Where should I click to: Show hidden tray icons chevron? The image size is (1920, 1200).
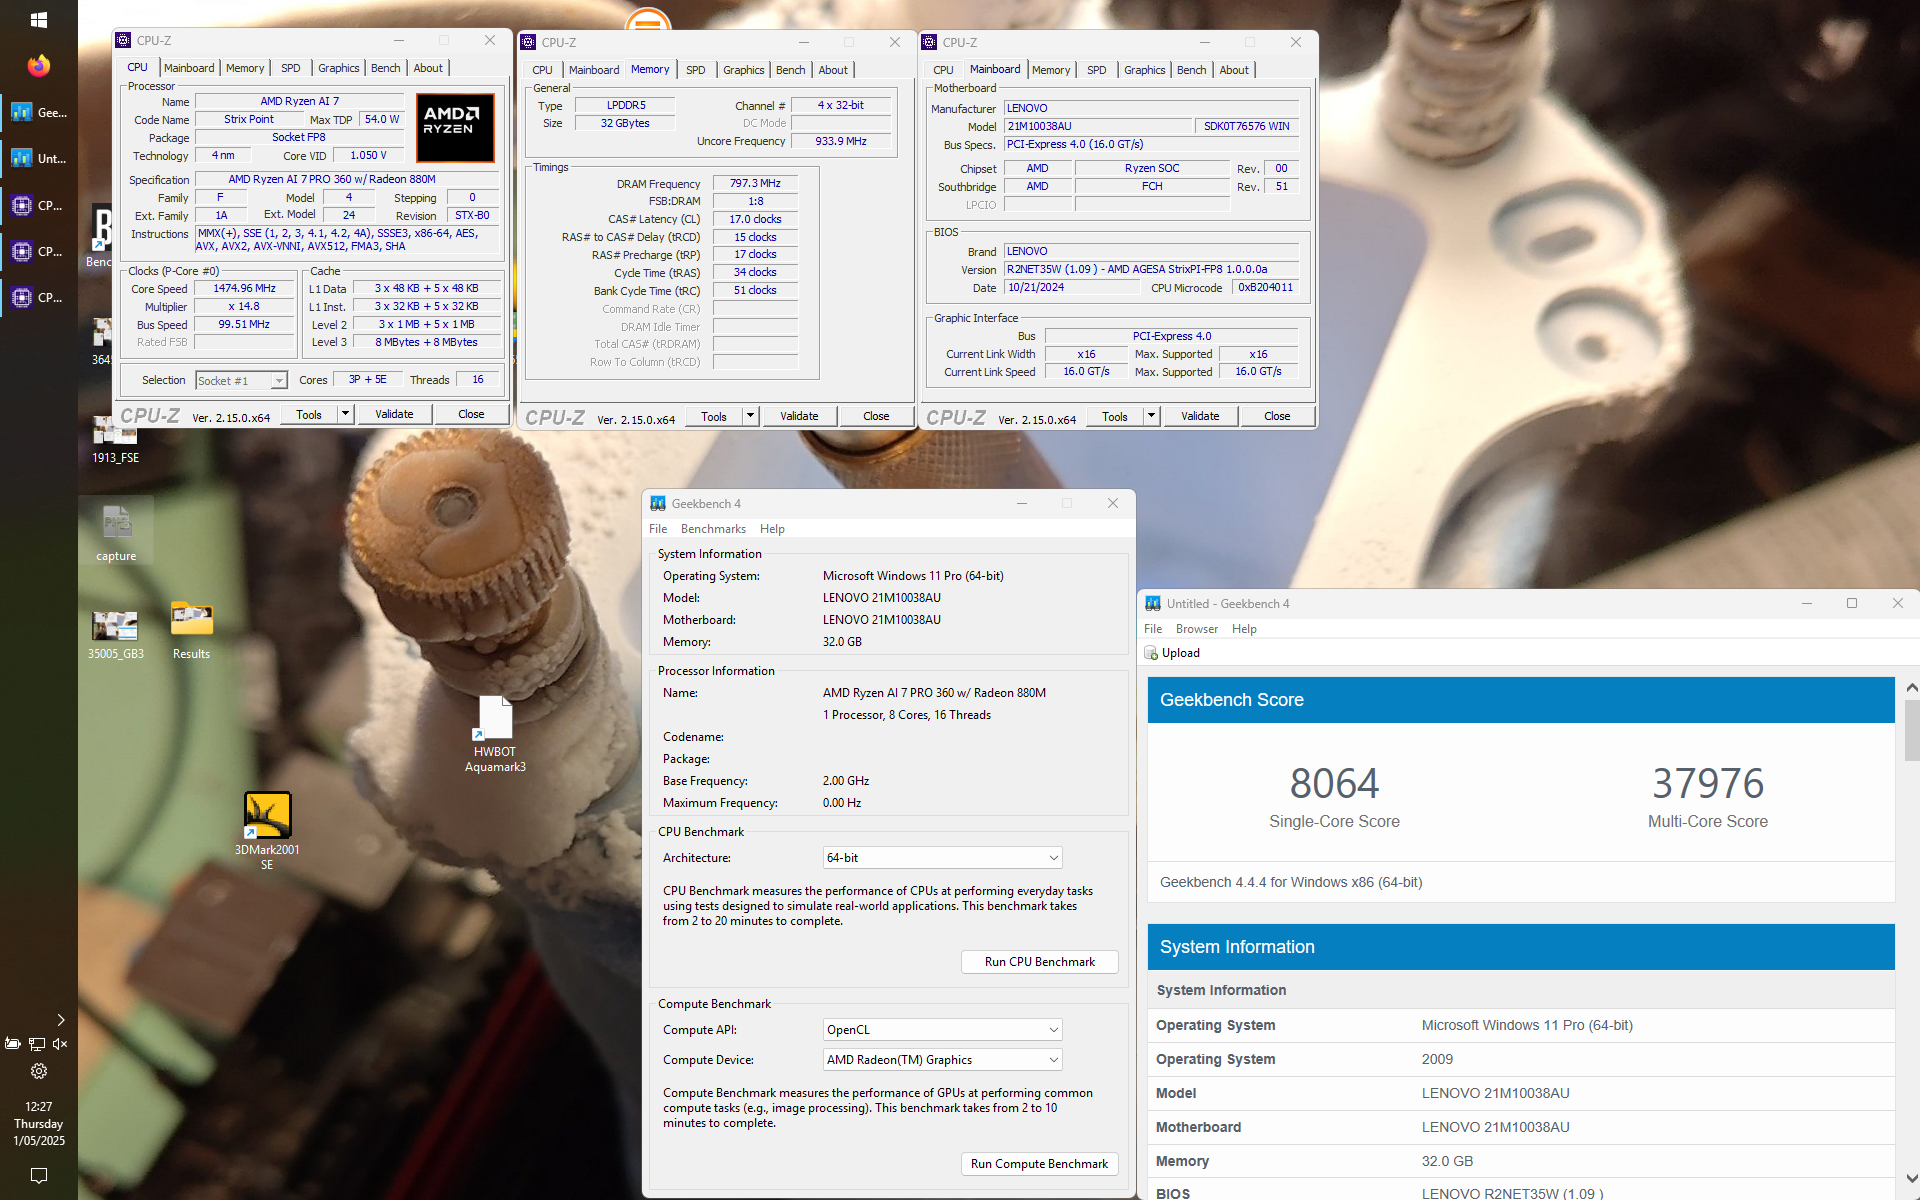61,1020
